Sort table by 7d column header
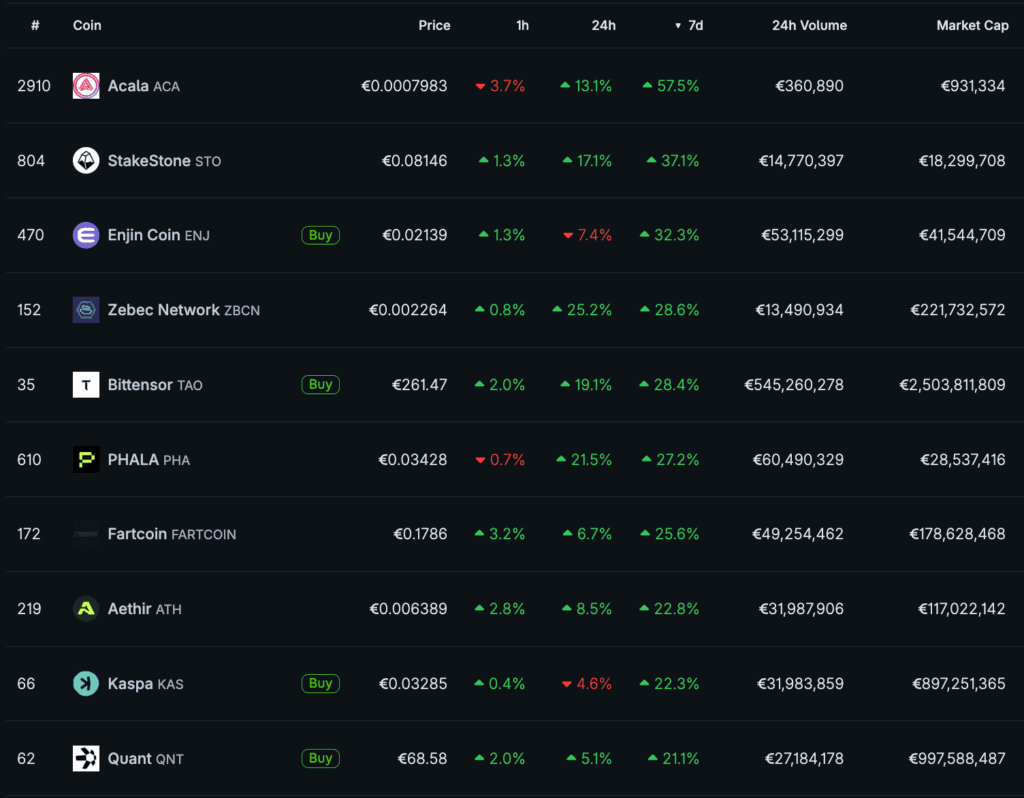 pos(694,25)
